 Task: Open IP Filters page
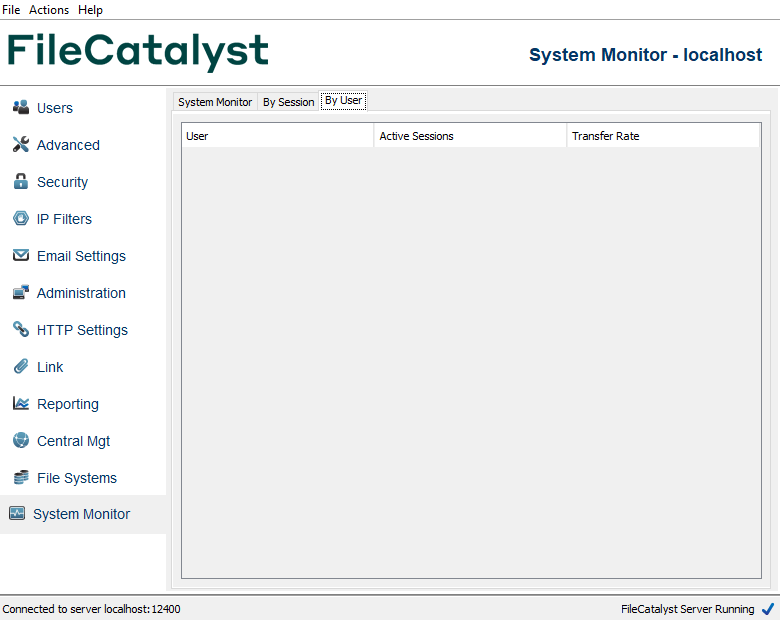point(64,219)
